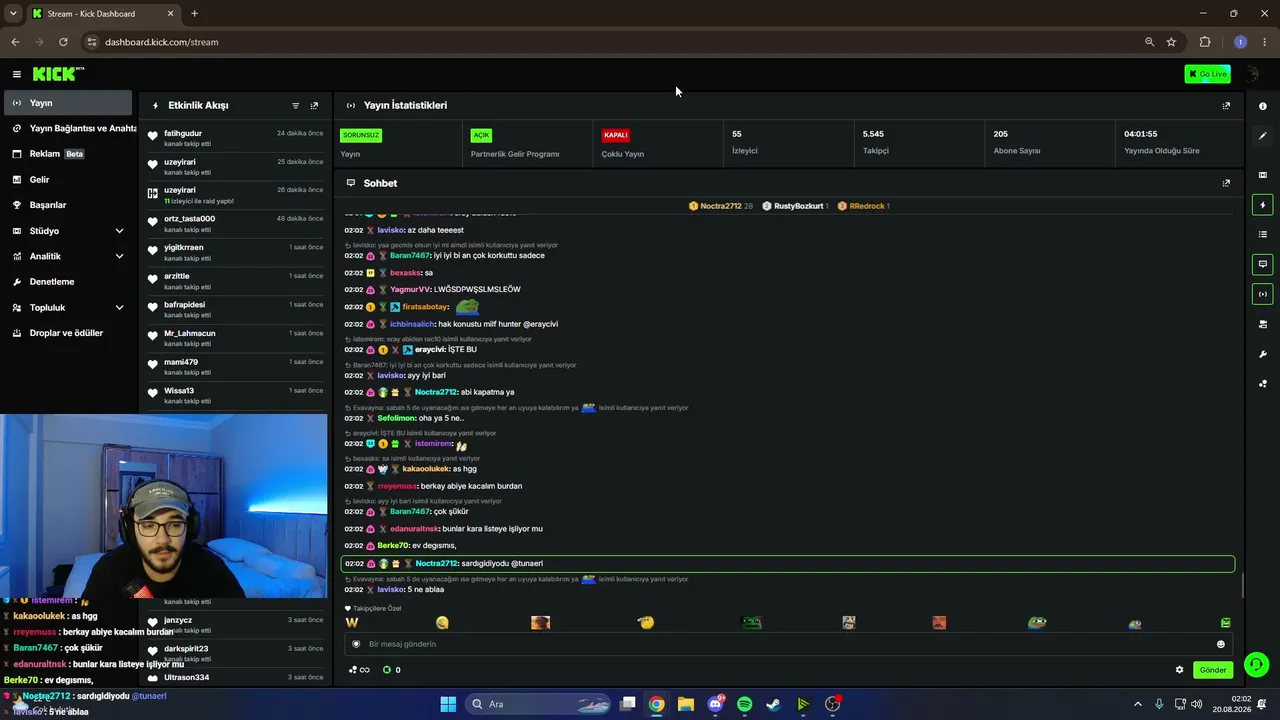The height and width of the screenshot is (720, 1280).
Task: Show hidden system tray icons chevron
Action: coord(1138,704)
